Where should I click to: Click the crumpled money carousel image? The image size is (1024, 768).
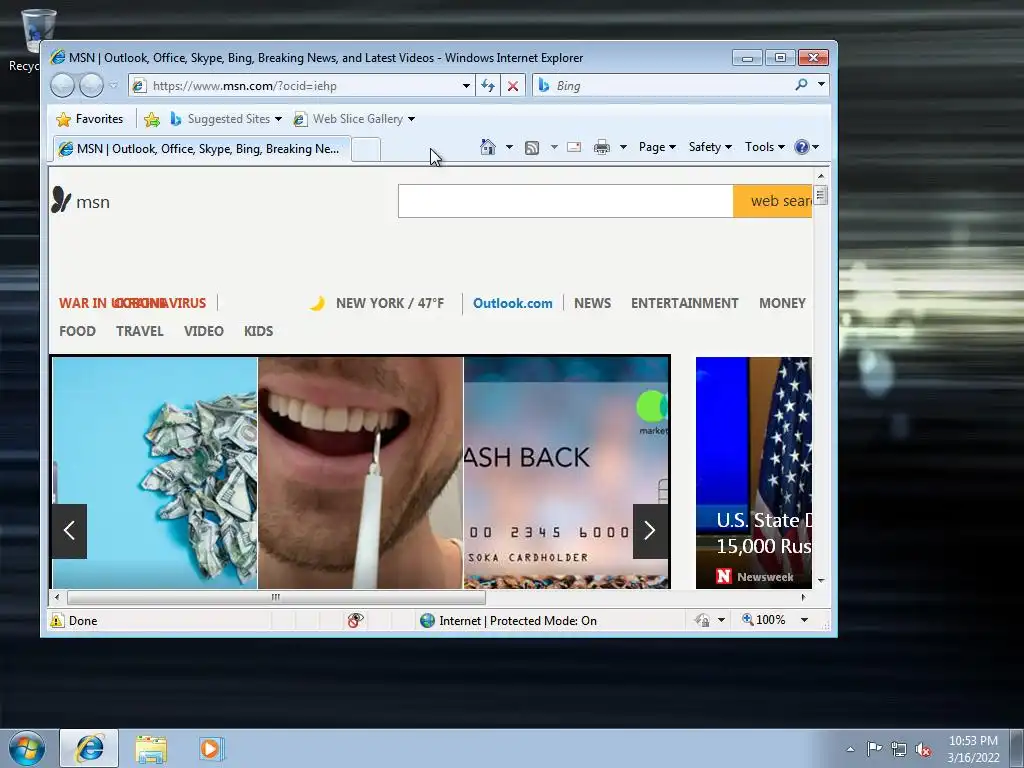pos(155,473)
